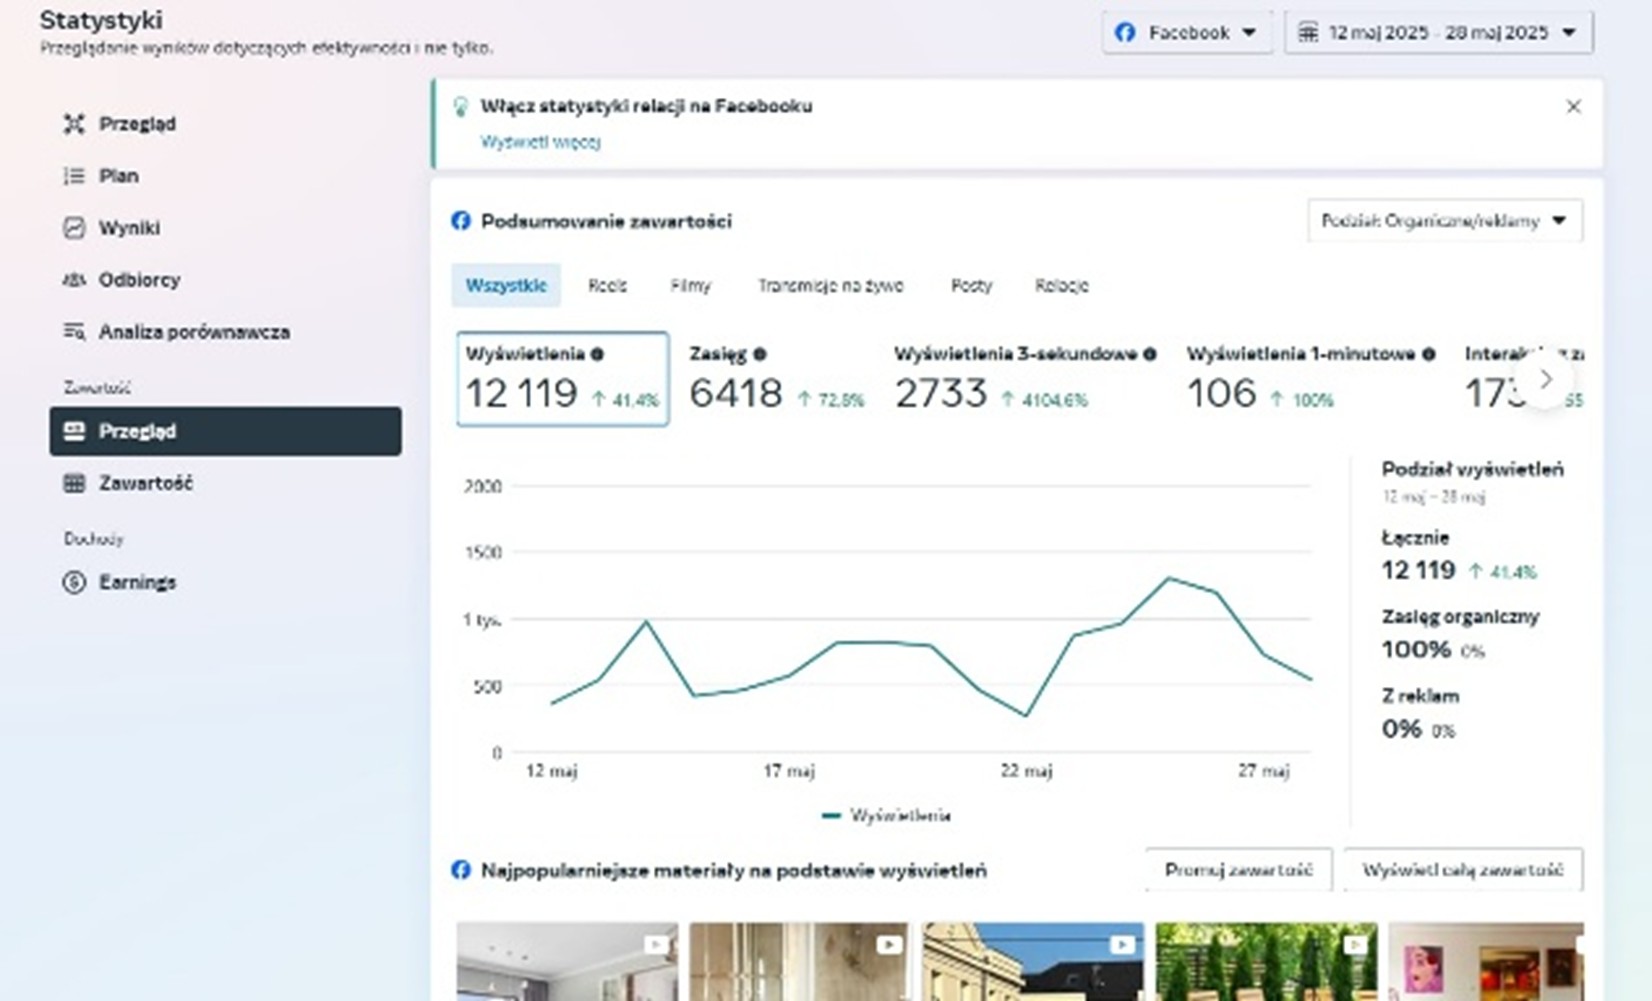
Task: Open the Earnings income section
Action: pyautogui.click(x=137, y=581)
